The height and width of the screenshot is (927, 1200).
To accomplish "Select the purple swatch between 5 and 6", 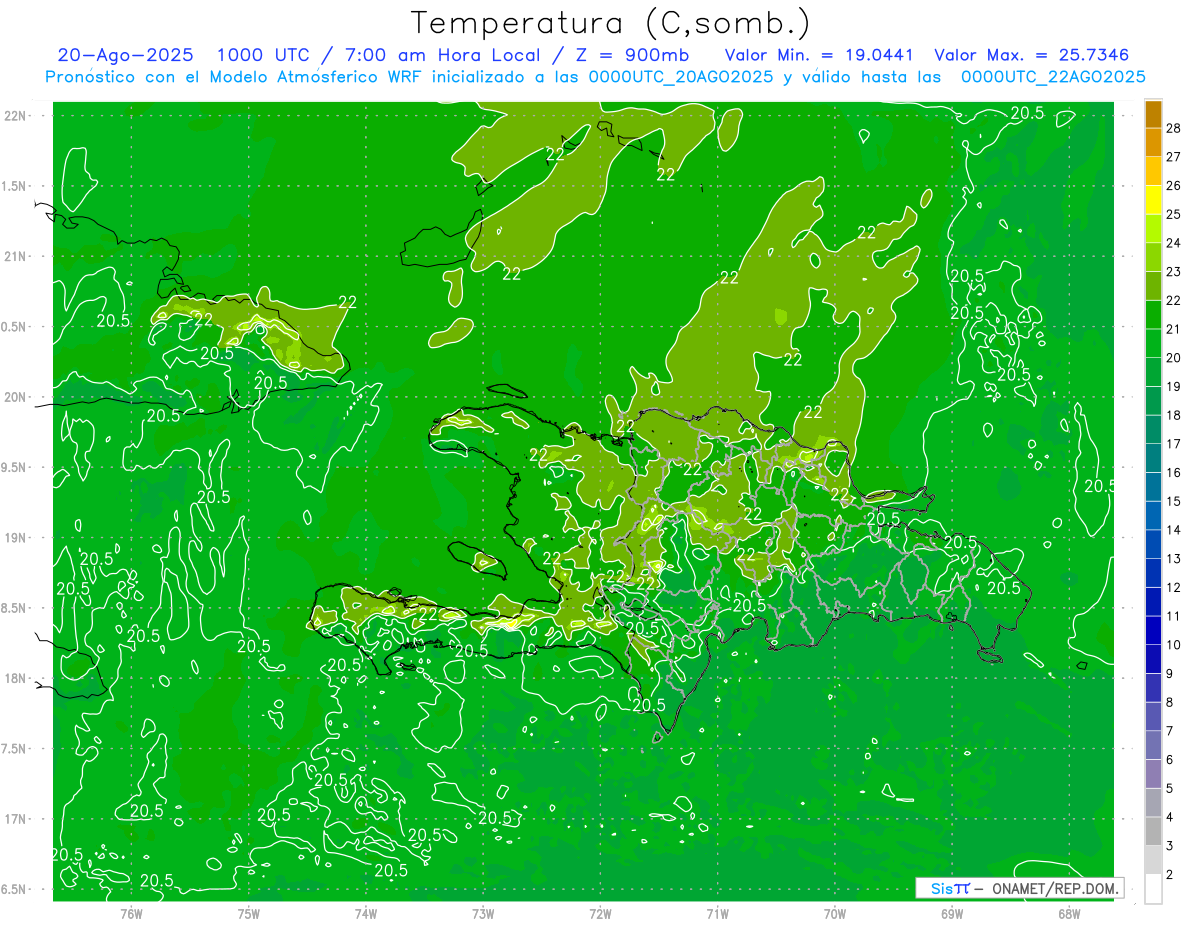I will 1153,774.
